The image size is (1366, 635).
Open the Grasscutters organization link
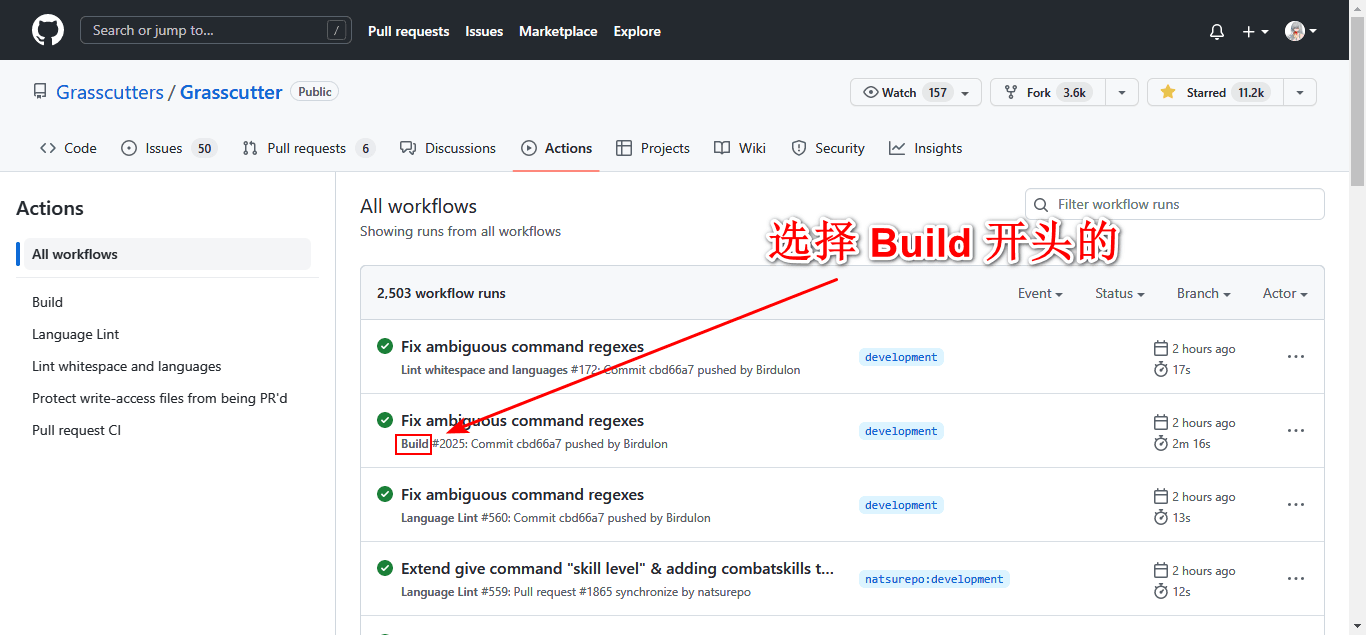pyautogui.click(x=110, y=92)
